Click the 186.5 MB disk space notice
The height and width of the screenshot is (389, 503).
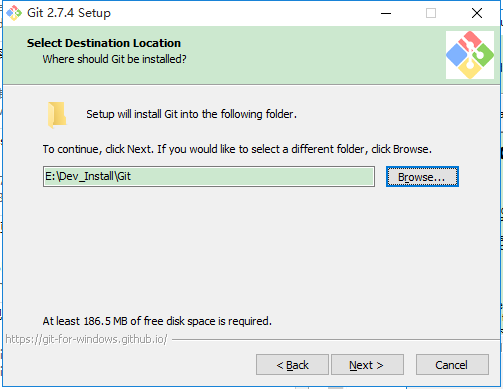[x=157, y=321]
